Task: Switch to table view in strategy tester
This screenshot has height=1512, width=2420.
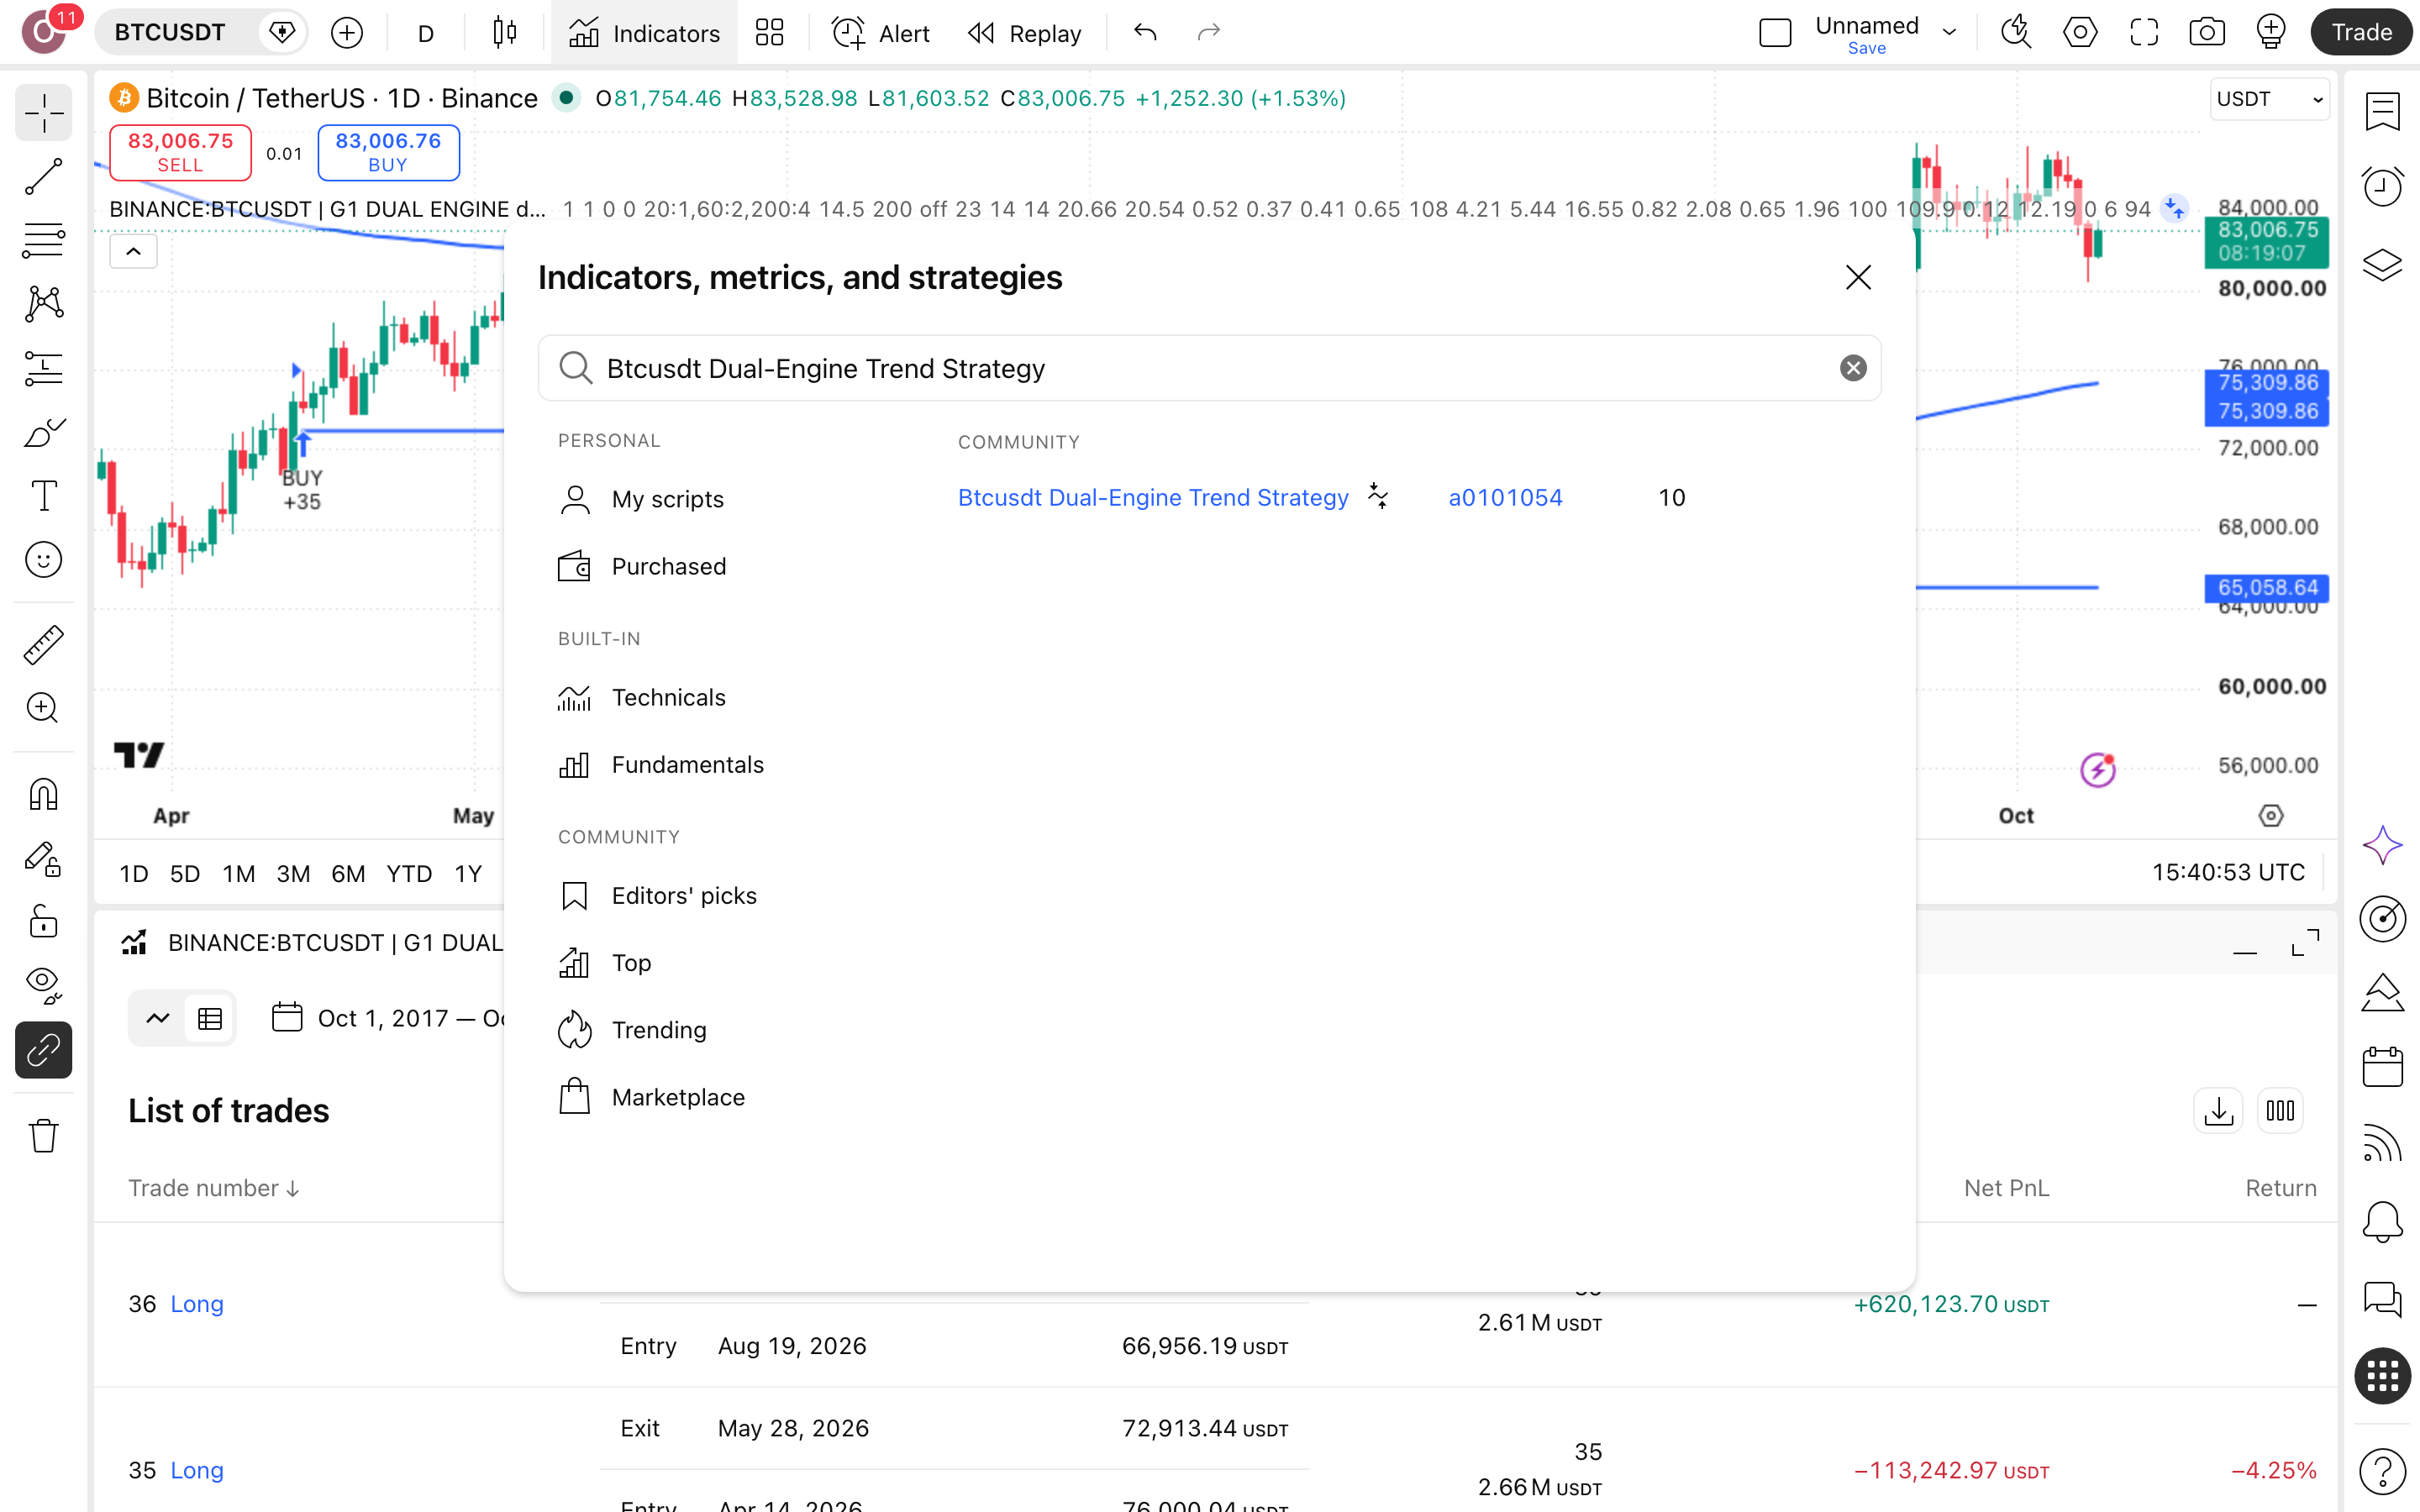Action: (209, 1018)
